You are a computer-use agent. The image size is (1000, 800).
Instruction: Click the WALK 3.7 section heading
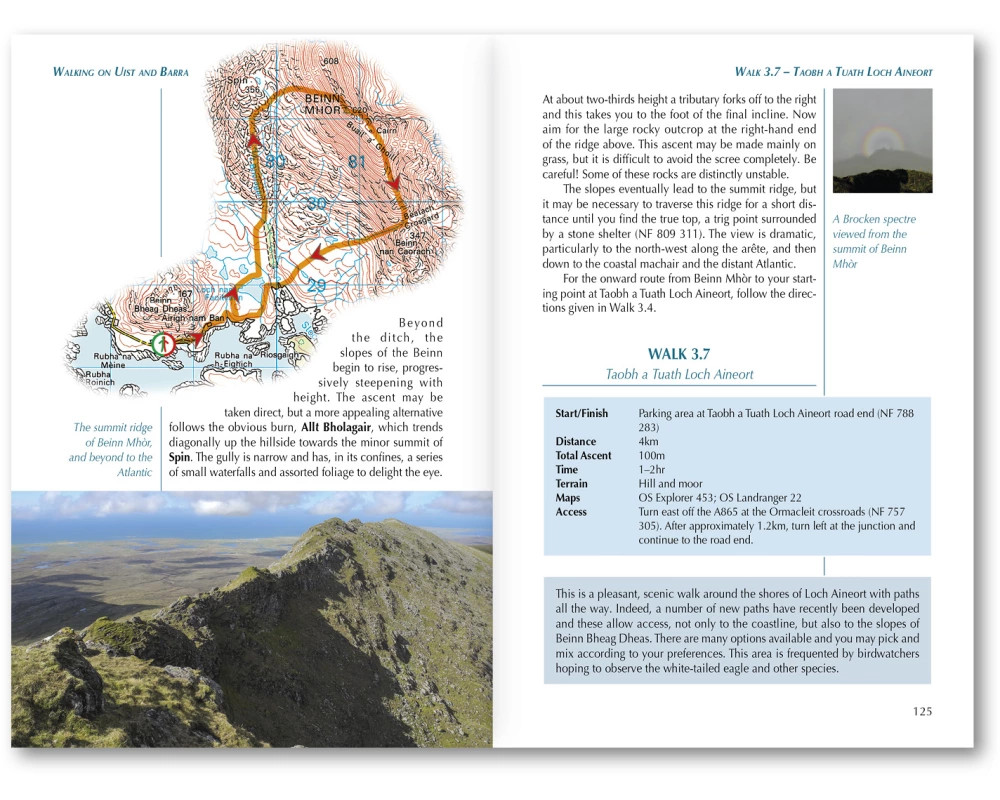coord(678,354)
